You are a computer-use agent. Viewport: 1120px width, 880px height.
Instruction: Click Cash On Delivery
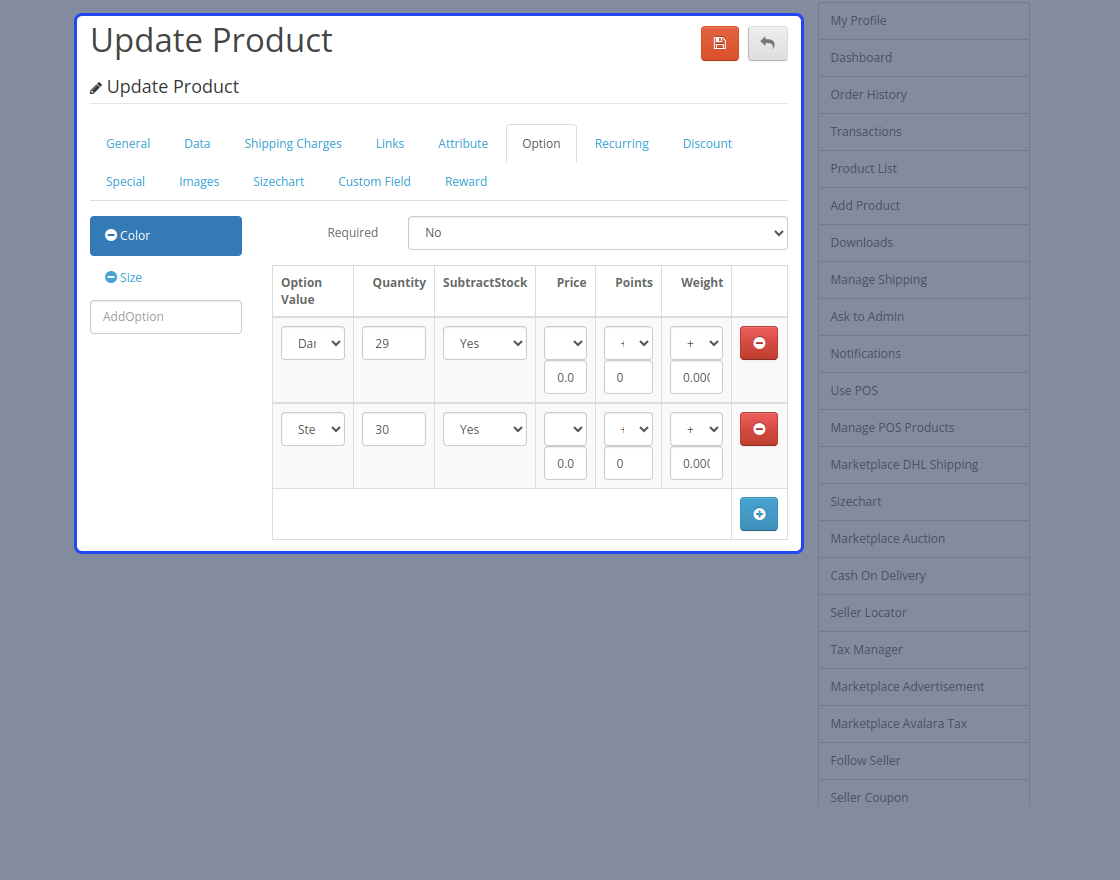click(924, 576)
